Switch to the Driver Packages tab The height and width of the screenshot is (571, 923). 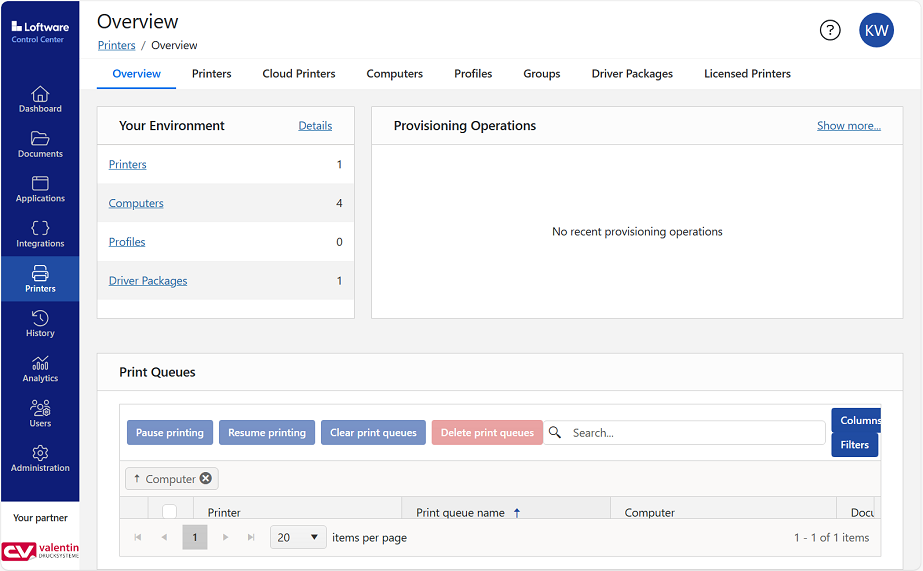tap(632, 74)
